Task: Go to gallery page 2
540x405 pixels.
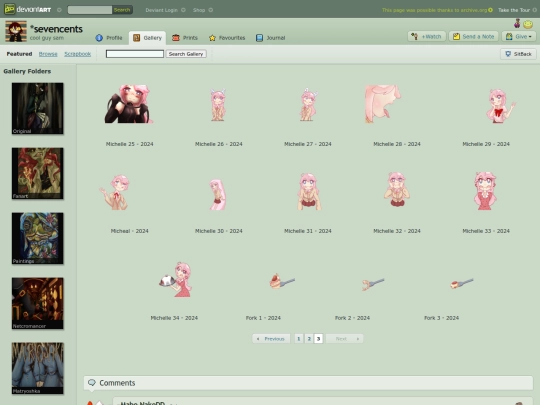Action: point(309,339)
